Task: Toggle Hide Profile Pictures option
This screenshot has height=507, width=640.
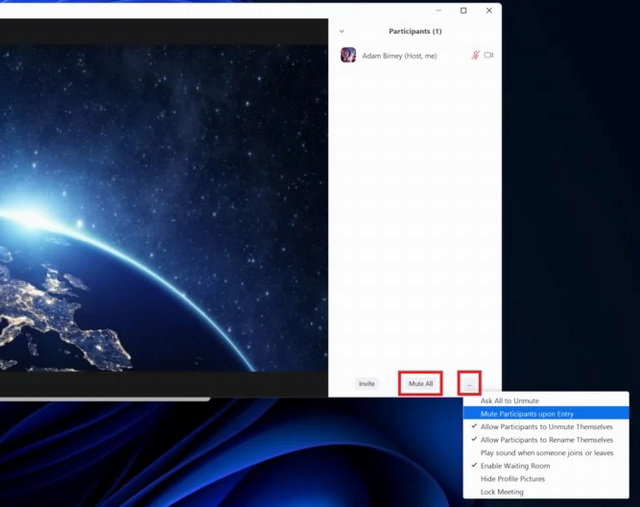Action: pyautogui.click(x=546, y=479)
